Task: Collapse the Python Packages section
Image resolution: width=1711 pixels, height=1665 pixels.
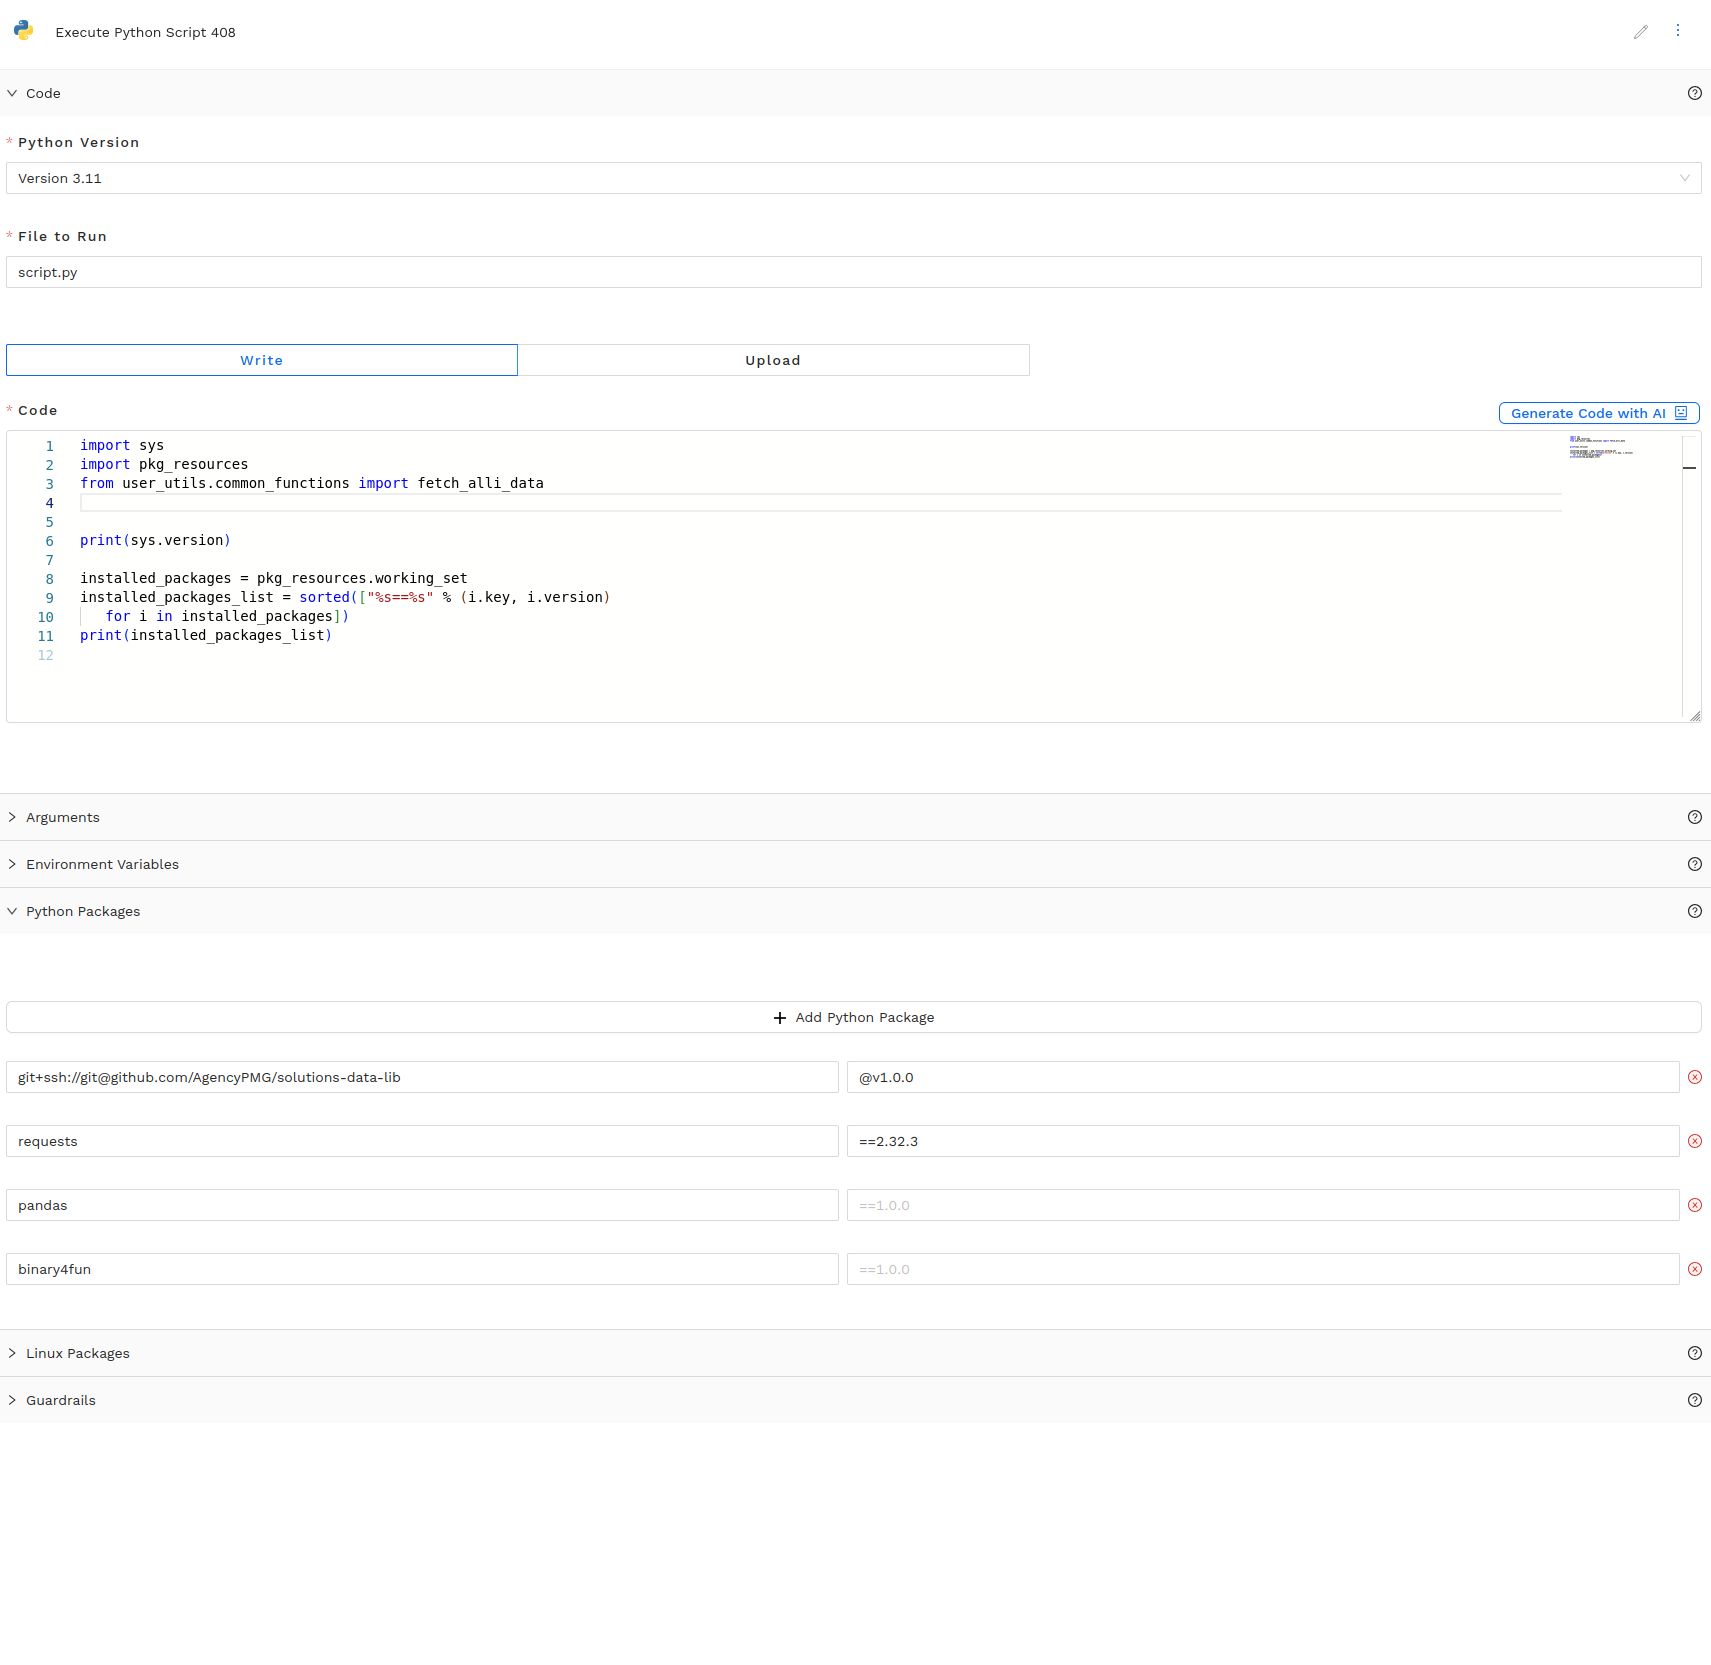Action: tap(82, 911)
